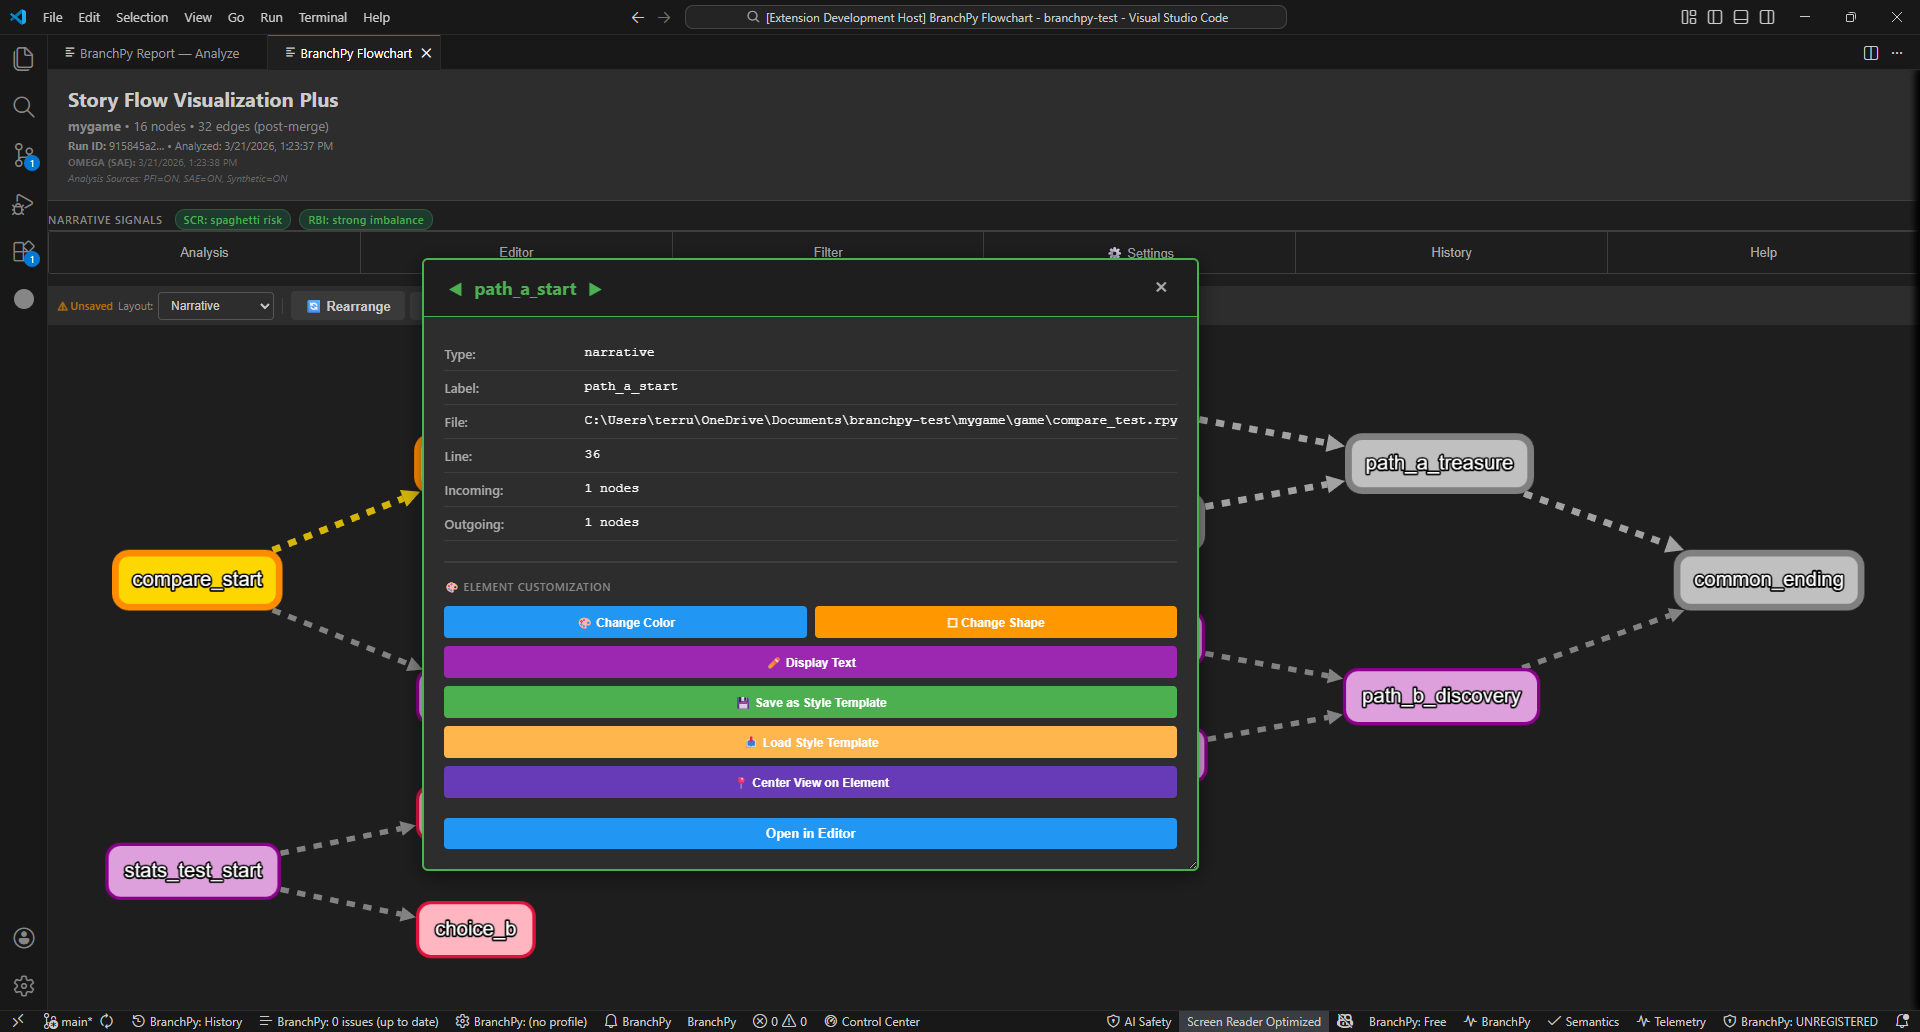Open Search in the activity bar
The image size is (1920, 1032).
click(x=24, y=107)
